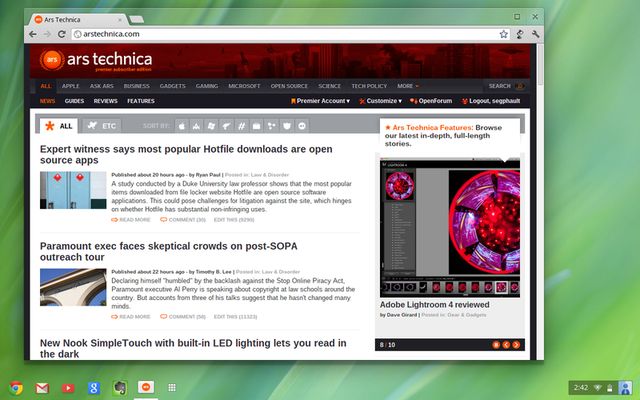Viewport: 640px width, 400px height.
Task: Go to the TECH POLICY section
Action: click(369, 86)
